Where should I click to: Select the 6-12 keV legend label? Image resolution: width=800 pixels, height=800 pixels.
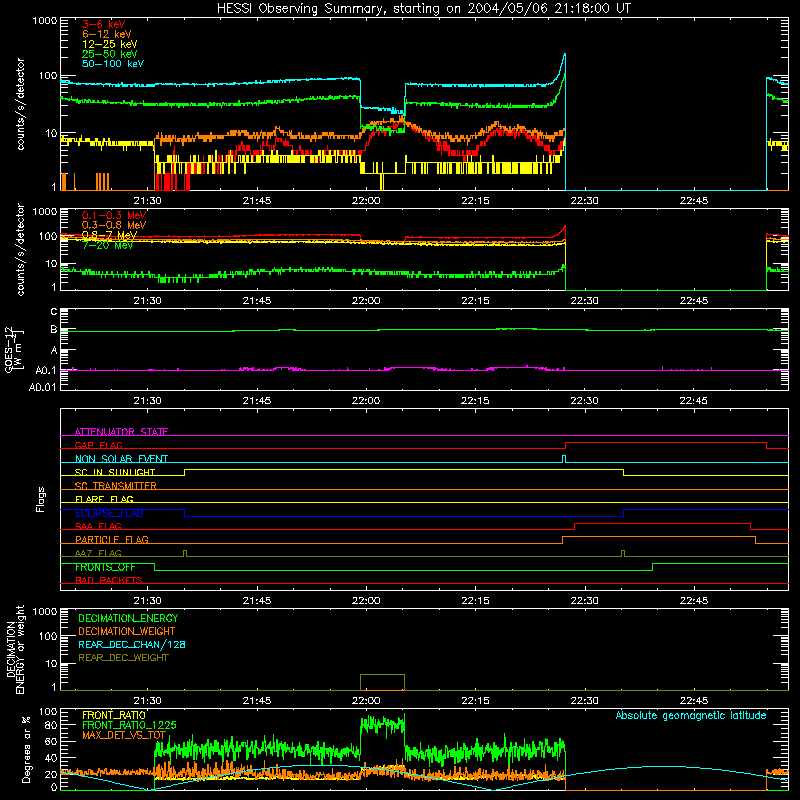(x=107, y=34)
